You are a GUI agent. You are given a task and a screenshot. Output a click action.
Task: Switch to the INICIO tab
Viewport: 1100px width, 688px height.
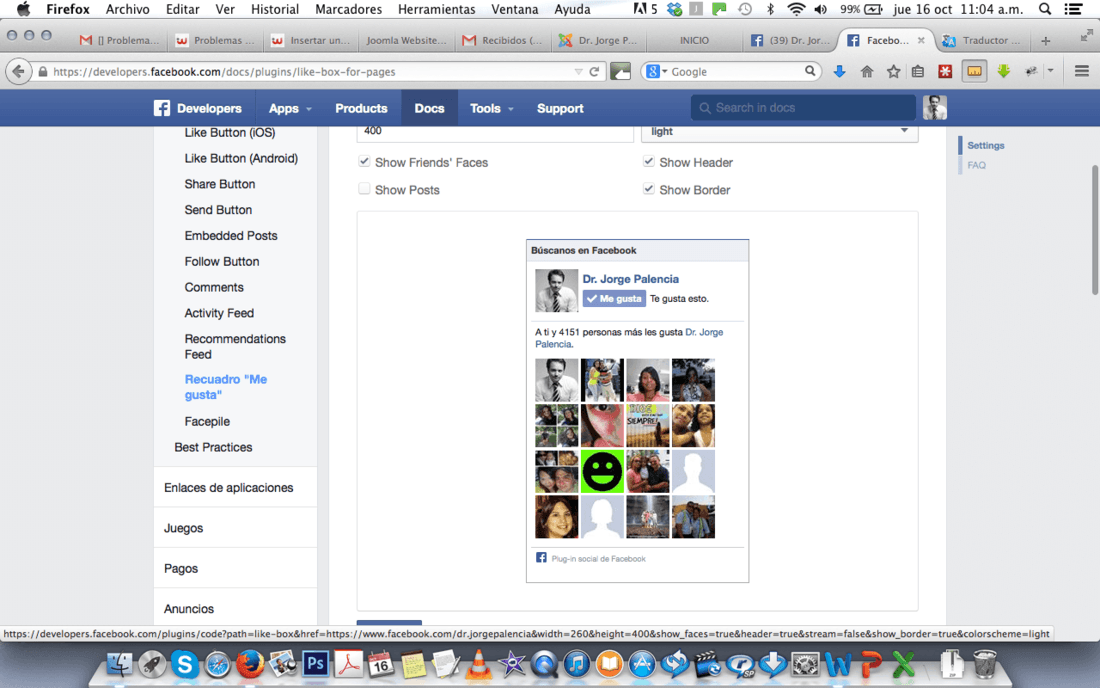(x=694, y=41)
